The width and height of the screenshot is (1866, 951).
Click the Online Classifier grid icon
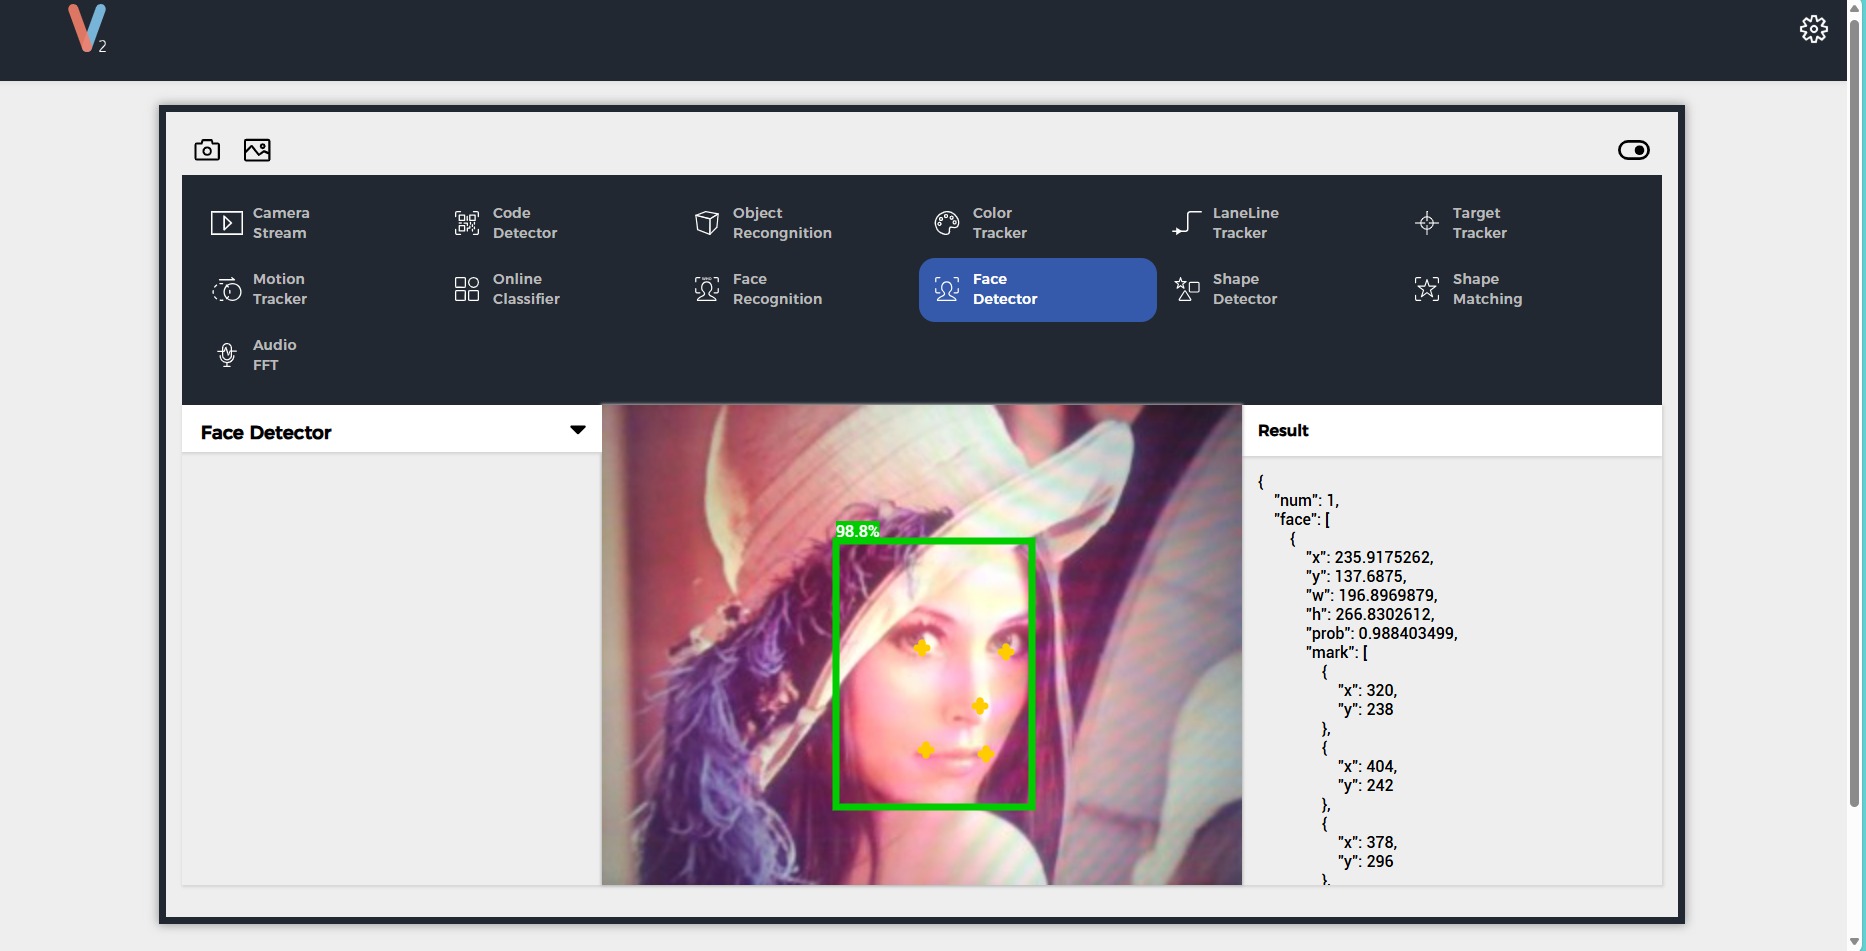tap(467, 289)
